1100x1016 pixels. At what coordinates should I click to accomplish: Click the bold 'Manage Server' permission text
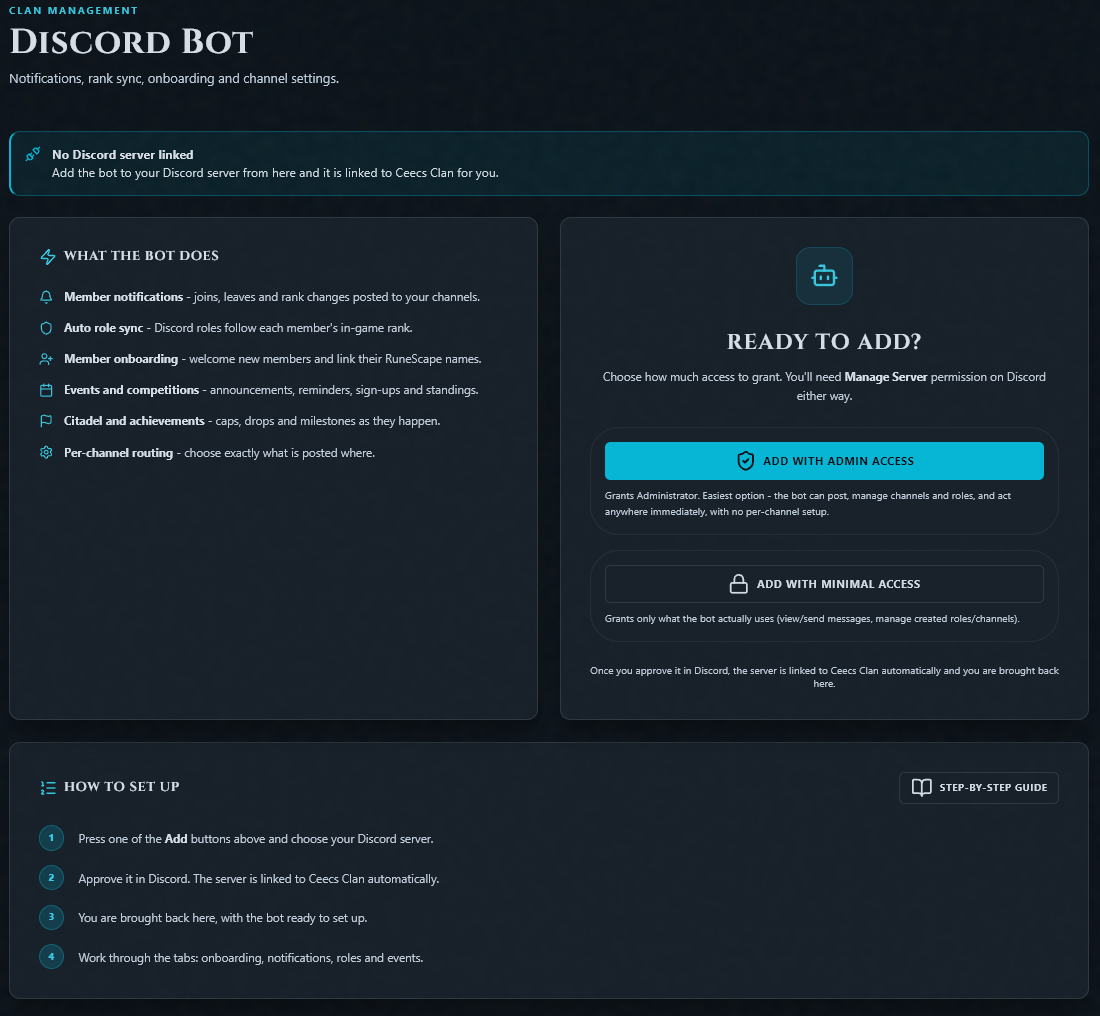click(885, 377)
